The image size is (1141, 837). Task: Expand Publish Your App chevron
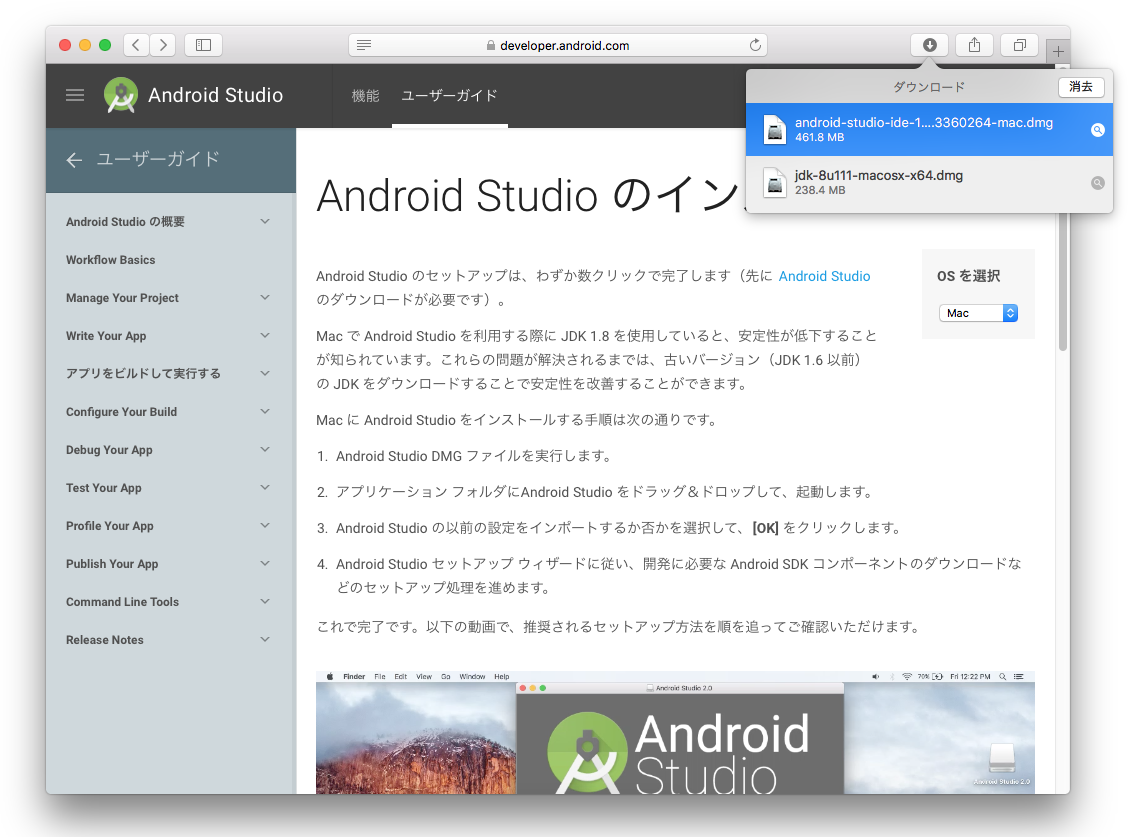pyautogui.click(x=265, y=563)
